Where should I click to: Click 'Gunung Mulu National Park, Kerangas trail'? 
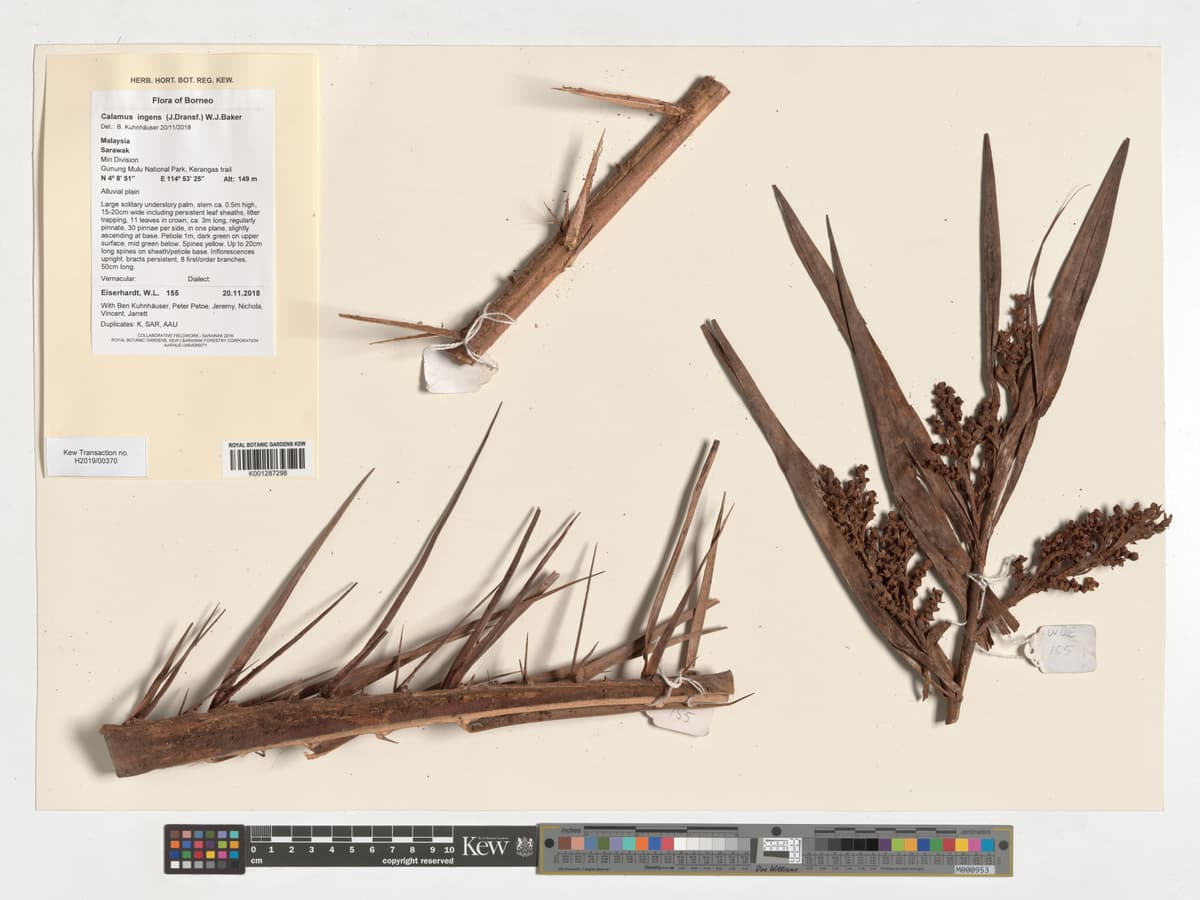click(x=166, y=169)
